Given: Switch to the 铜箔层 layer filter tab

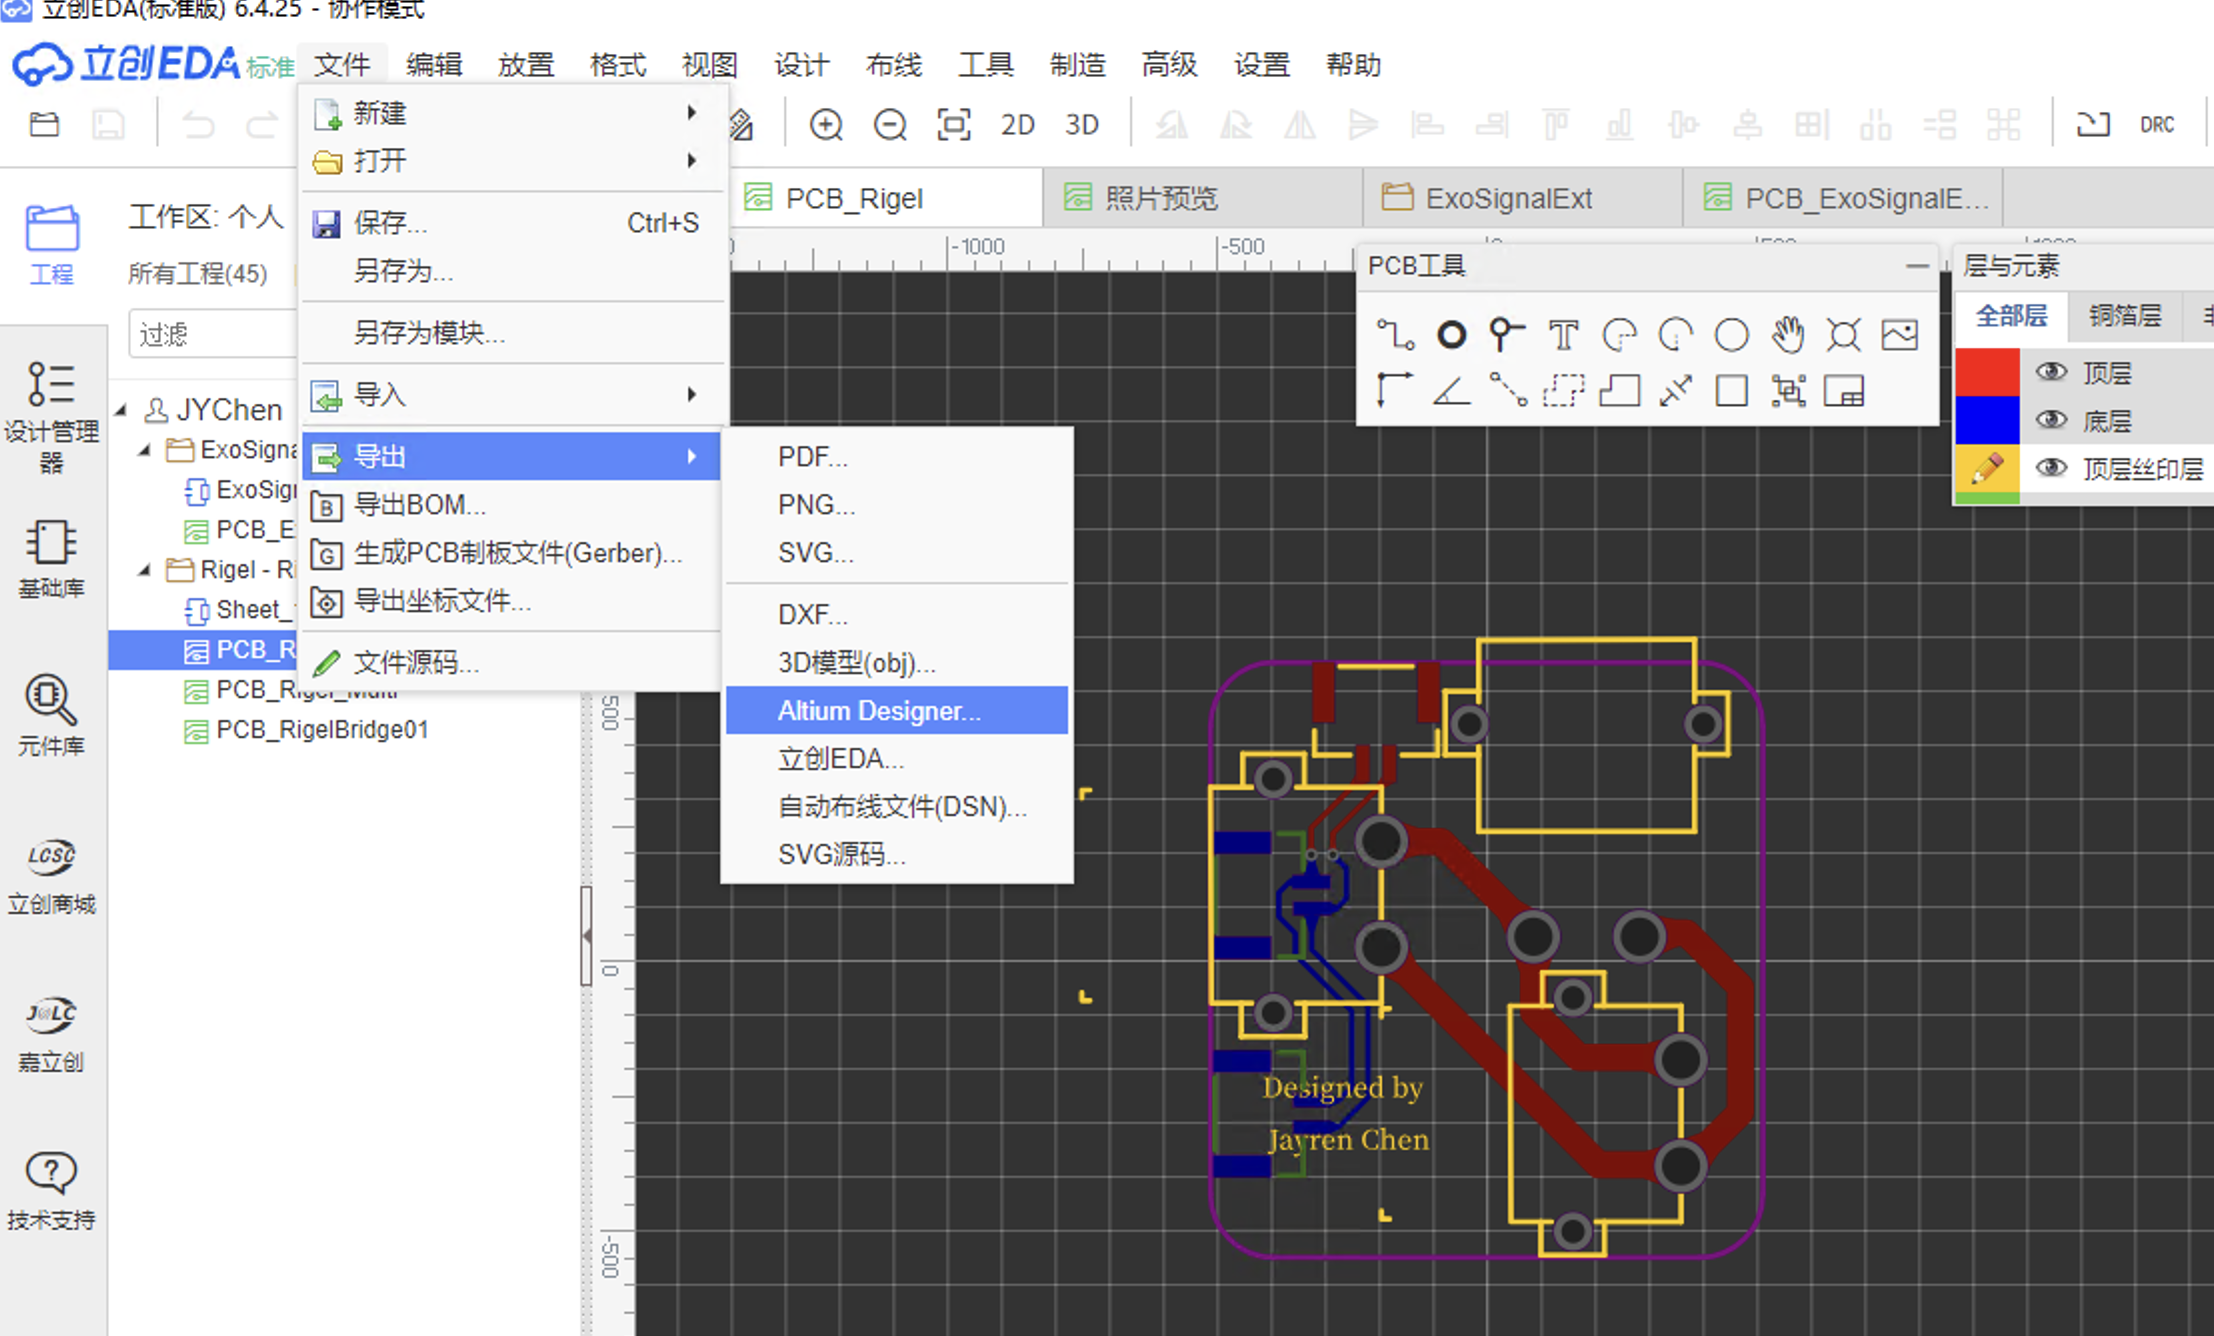Looking at the screenshot, I should 2125,316.
